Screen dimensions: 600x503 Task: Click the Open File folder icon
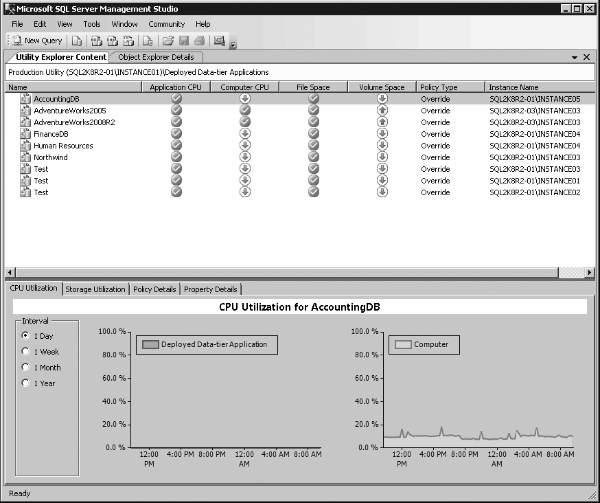168,41
